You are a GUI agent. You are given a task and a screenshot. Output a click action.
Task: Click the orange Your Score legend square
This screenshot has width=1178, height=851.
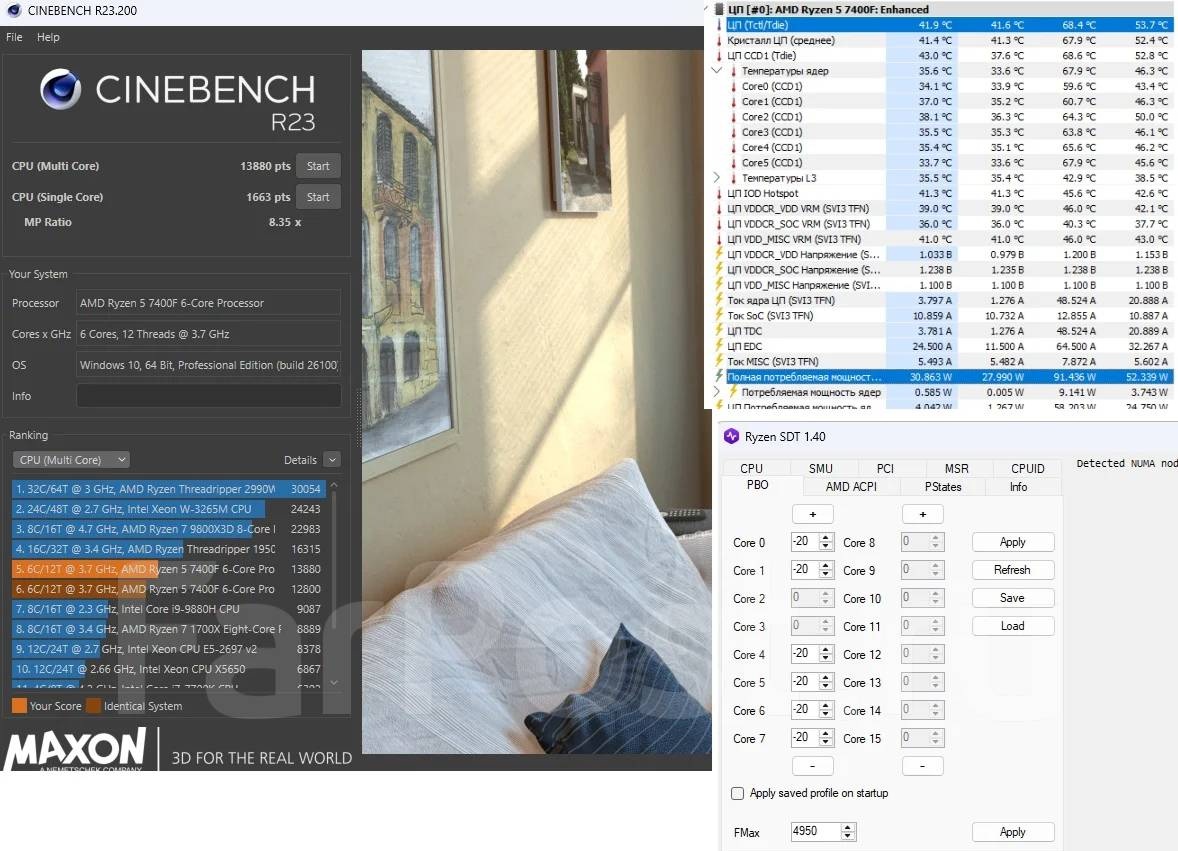point(20,705)
